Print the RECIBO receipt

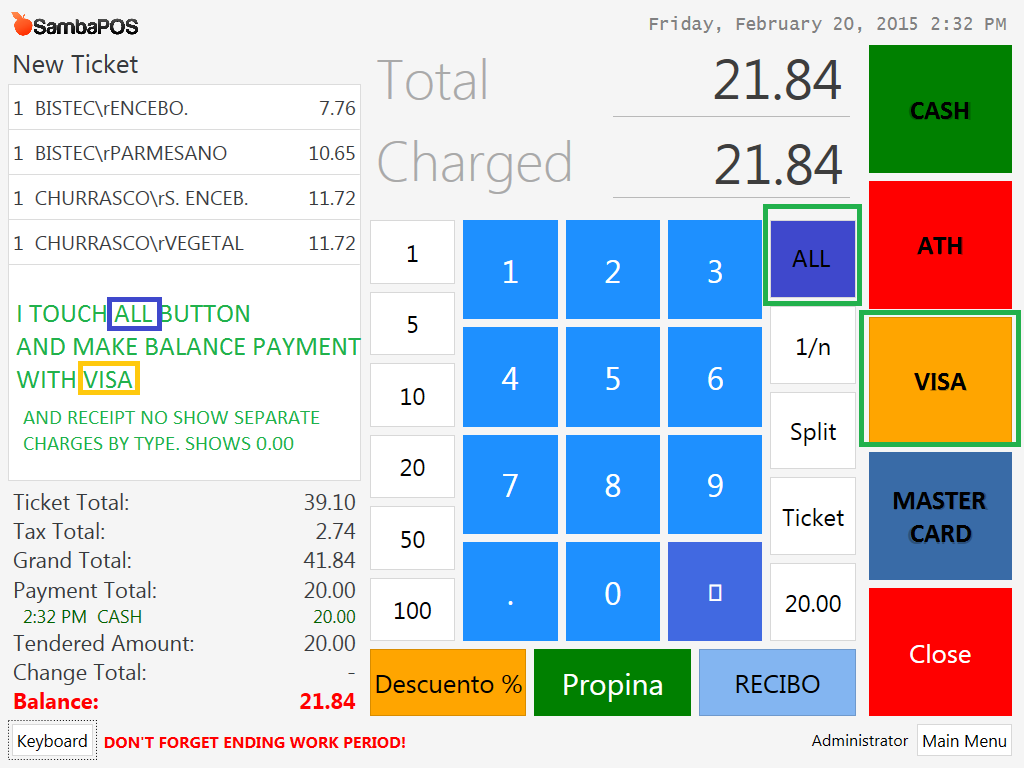coord(777,683)
